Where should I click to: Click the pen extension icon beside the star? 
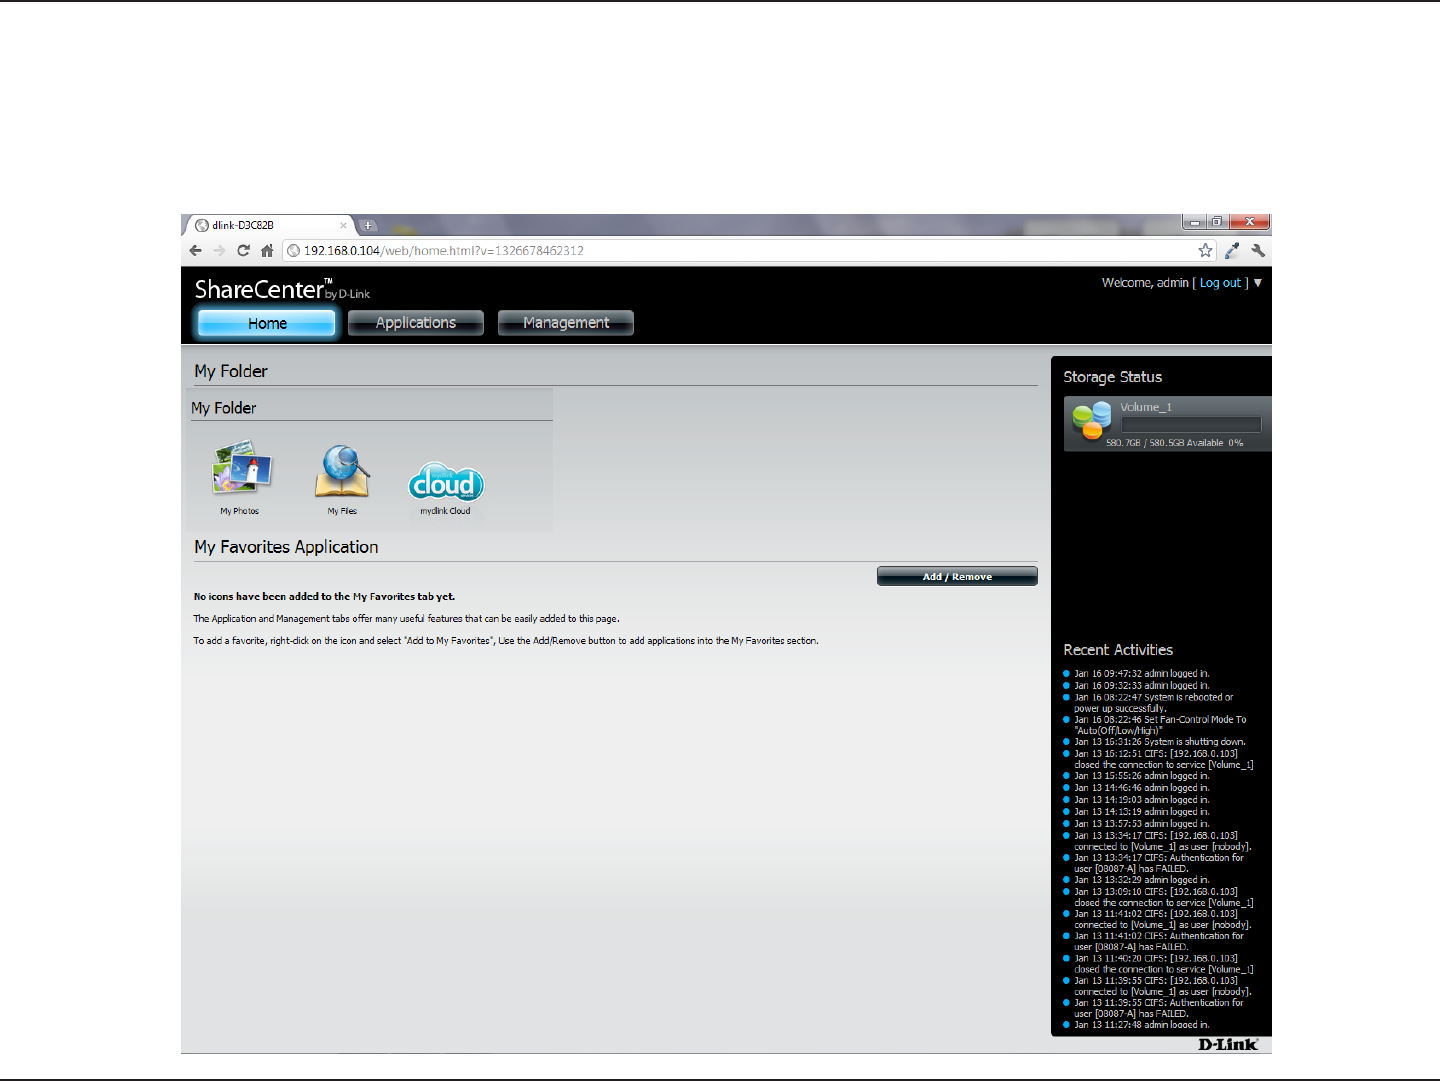tap(1232, 251)
